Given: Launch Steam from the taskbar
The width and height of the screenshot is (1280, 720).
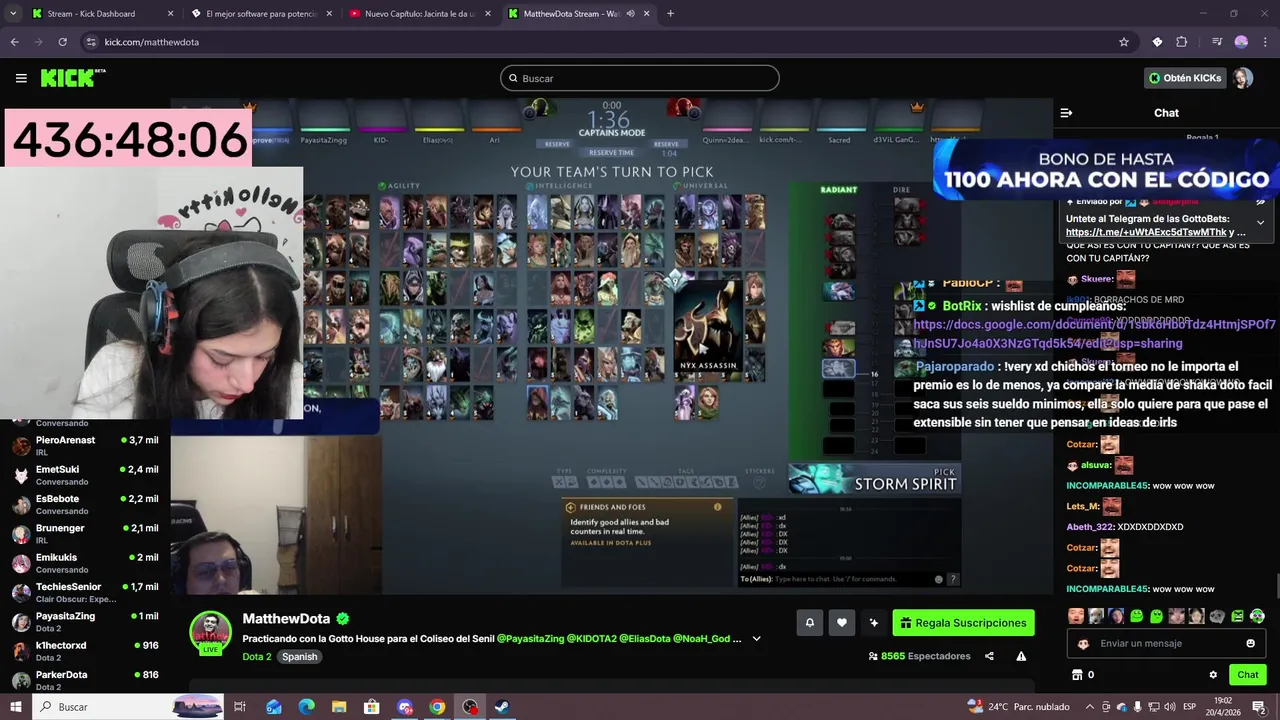Looking at the screenshot, I should point(502,707).
